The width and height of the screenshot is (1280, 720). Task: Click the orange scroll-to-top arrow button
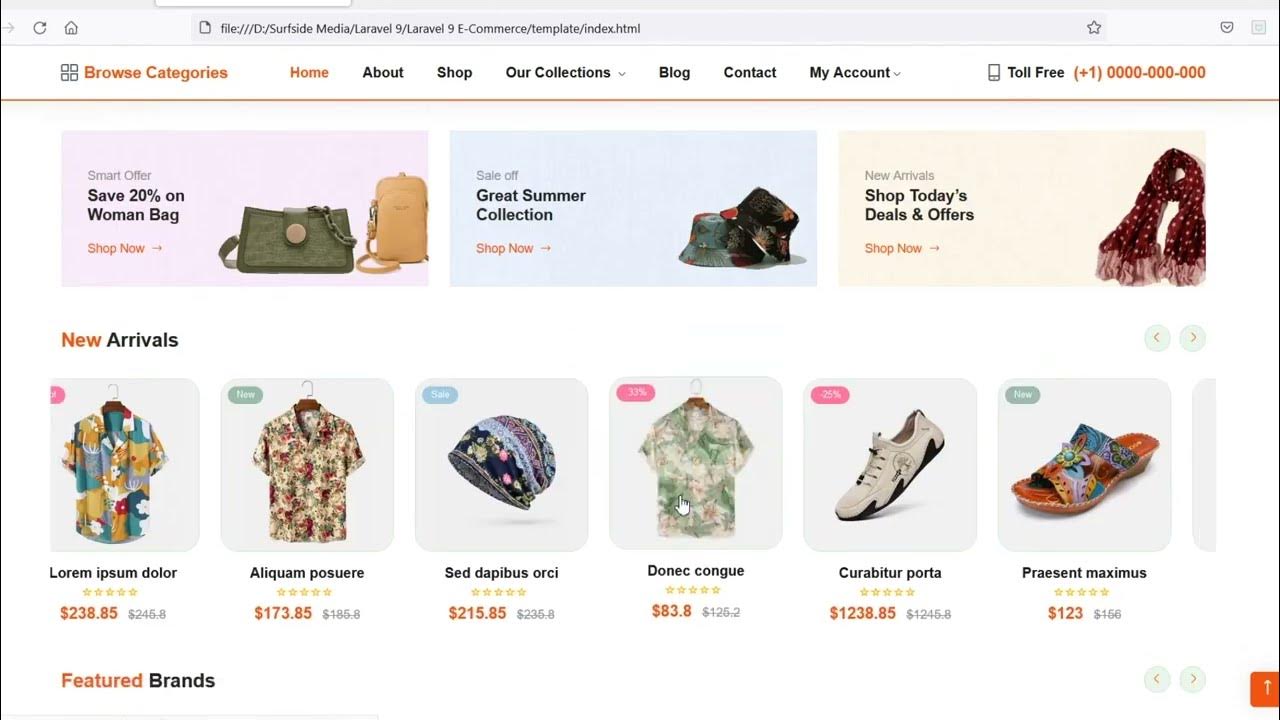click(1266, 689)
